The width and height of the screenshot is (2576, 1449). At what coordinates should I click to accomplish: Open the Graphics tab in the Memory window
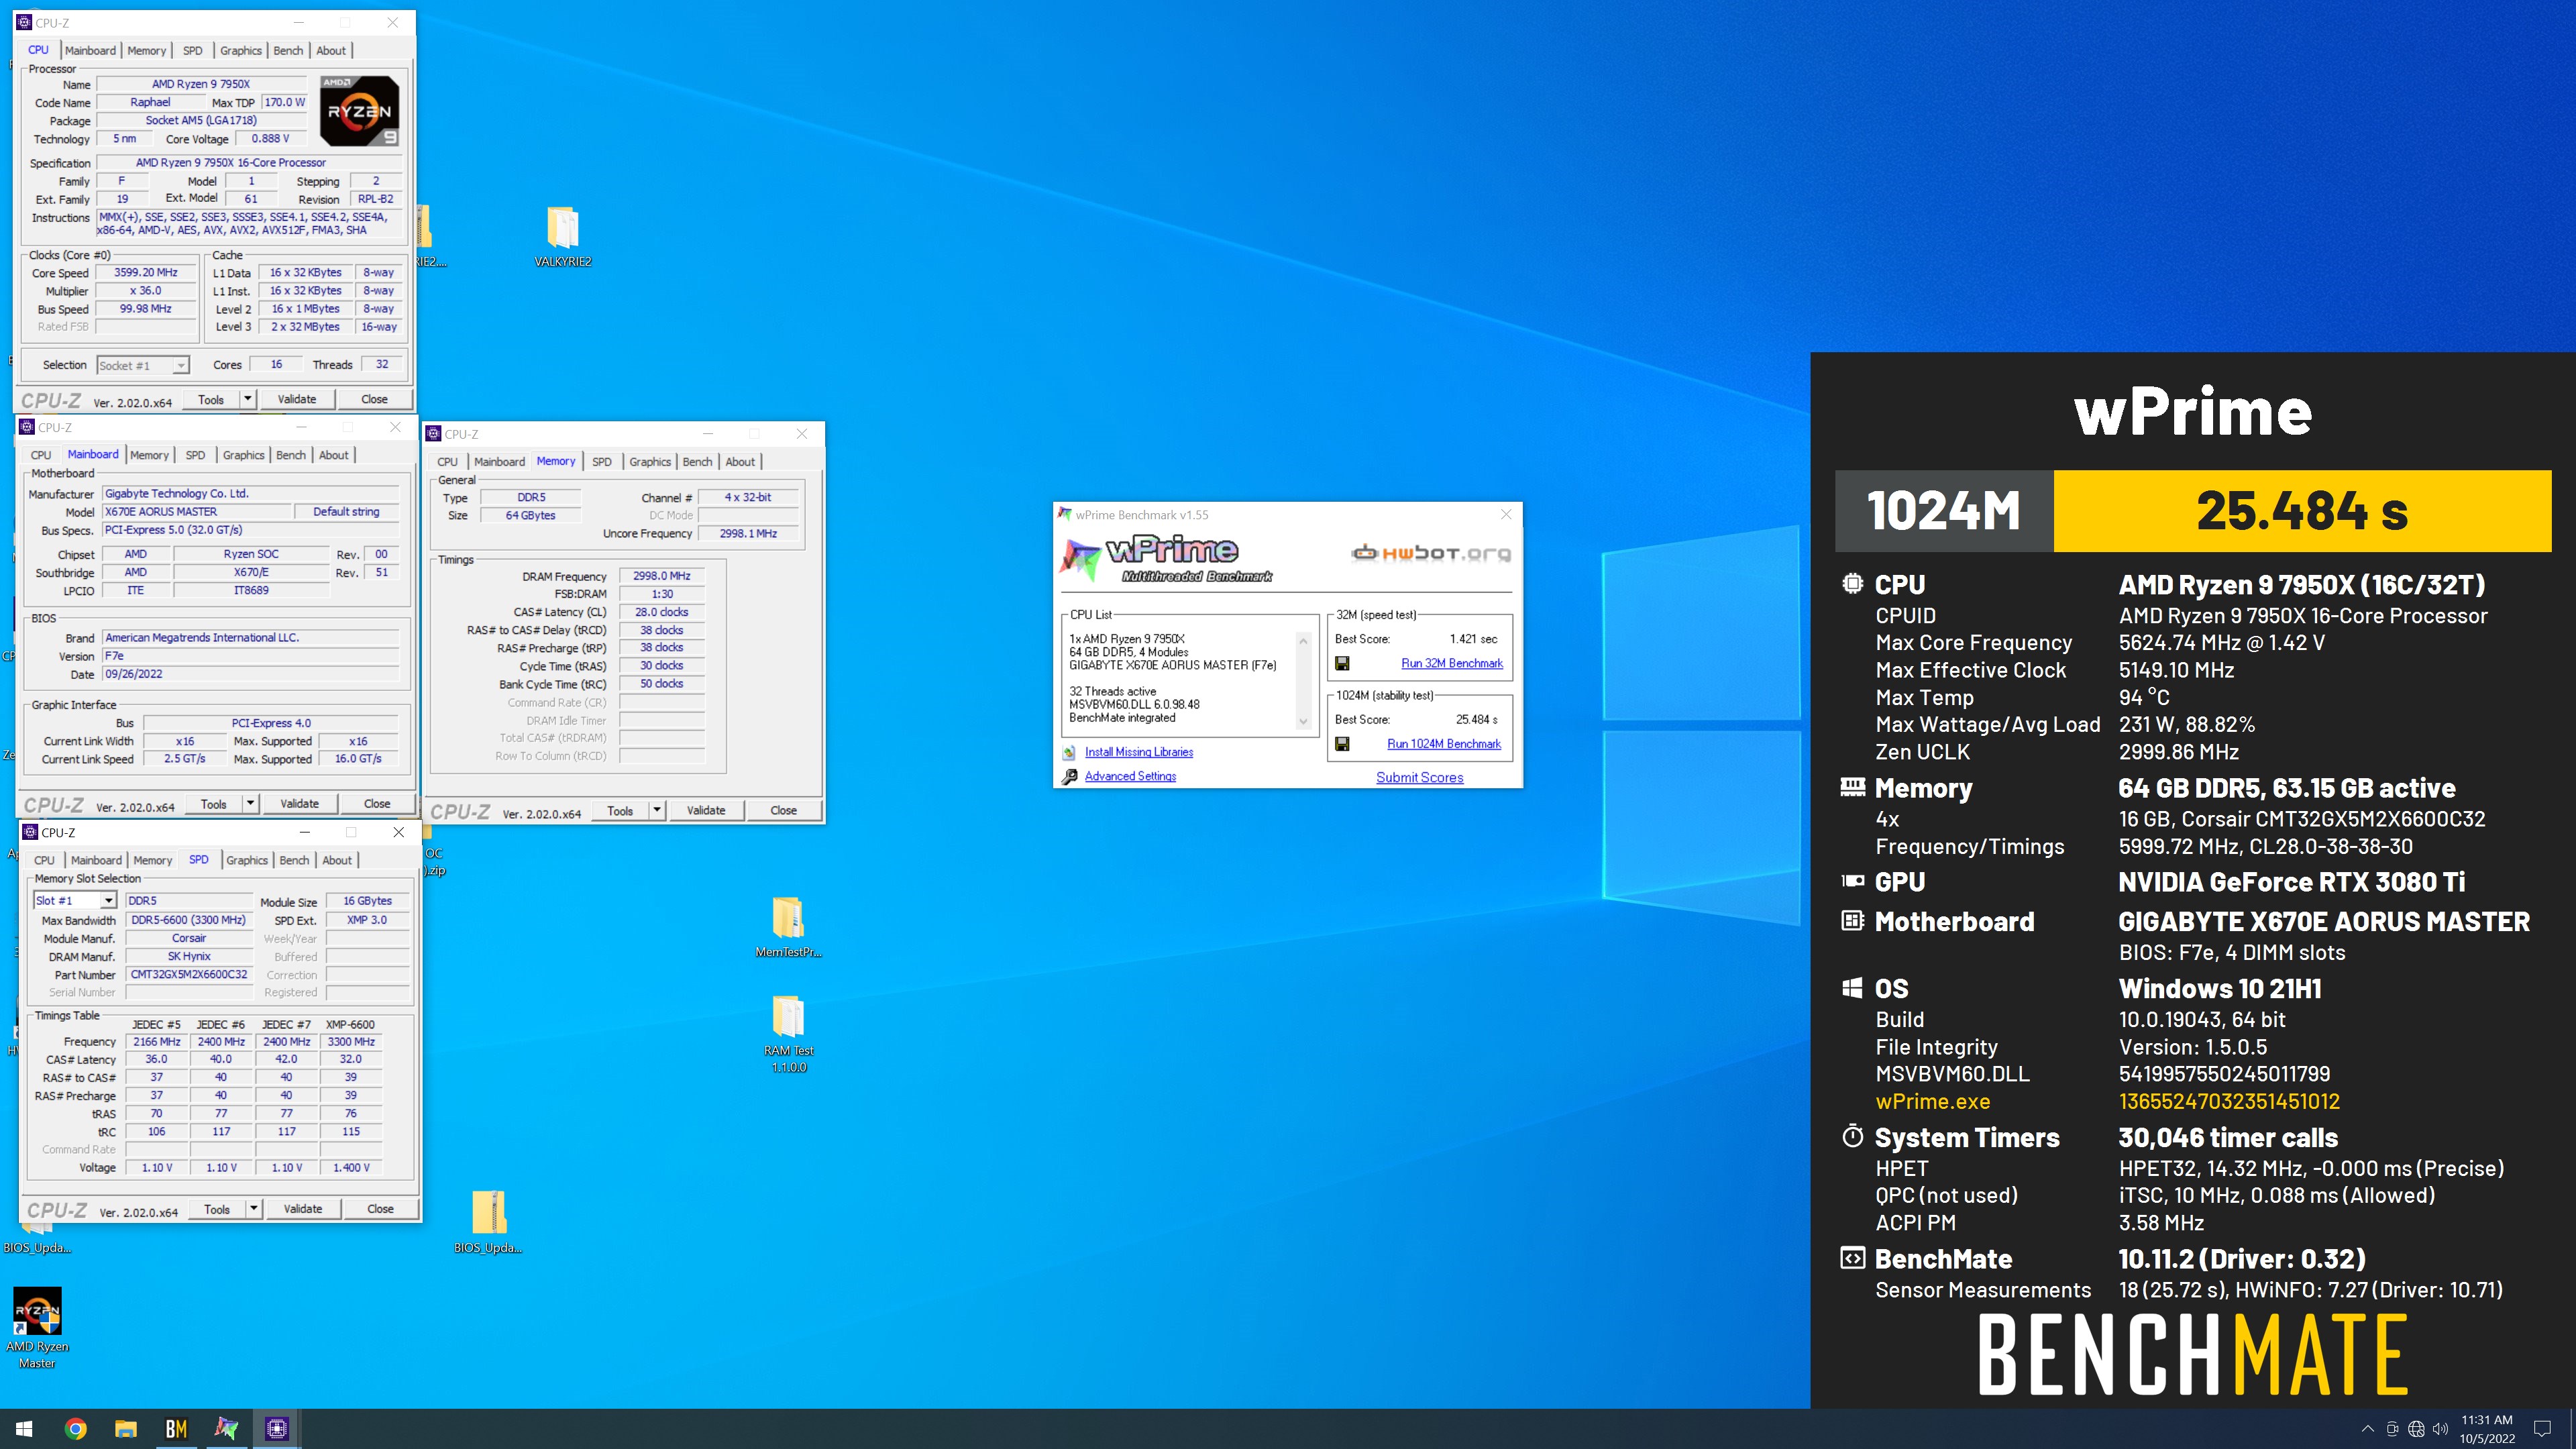[x=650, y=462]
